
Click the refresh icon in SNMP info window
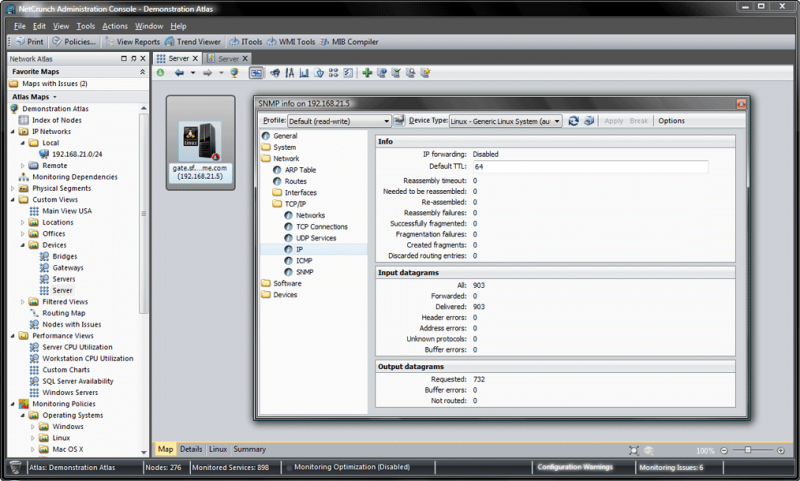coord(573,121)
